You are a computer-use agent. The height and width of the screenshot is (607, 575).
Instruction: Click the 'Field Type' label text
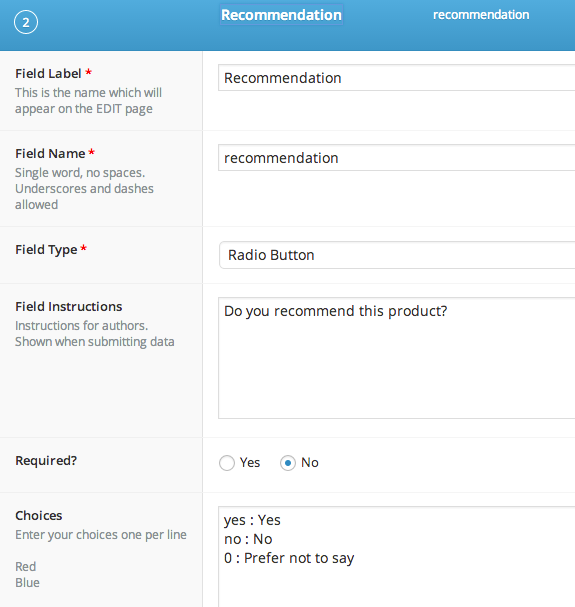[46, 250]
